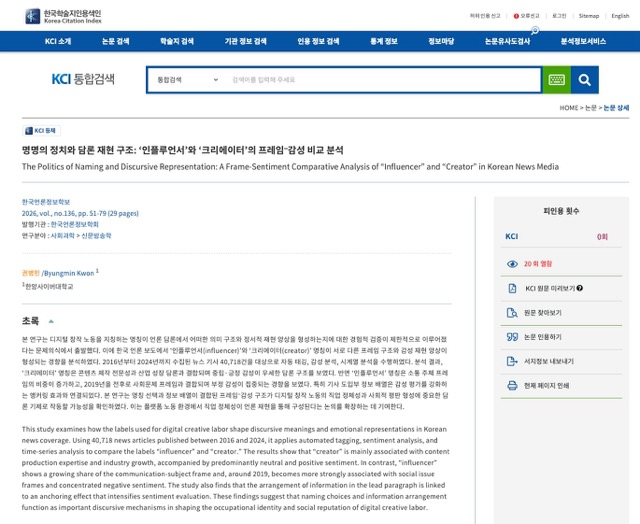Click the eye view-count icon
The image size is (640, 524).
point(512,264)
